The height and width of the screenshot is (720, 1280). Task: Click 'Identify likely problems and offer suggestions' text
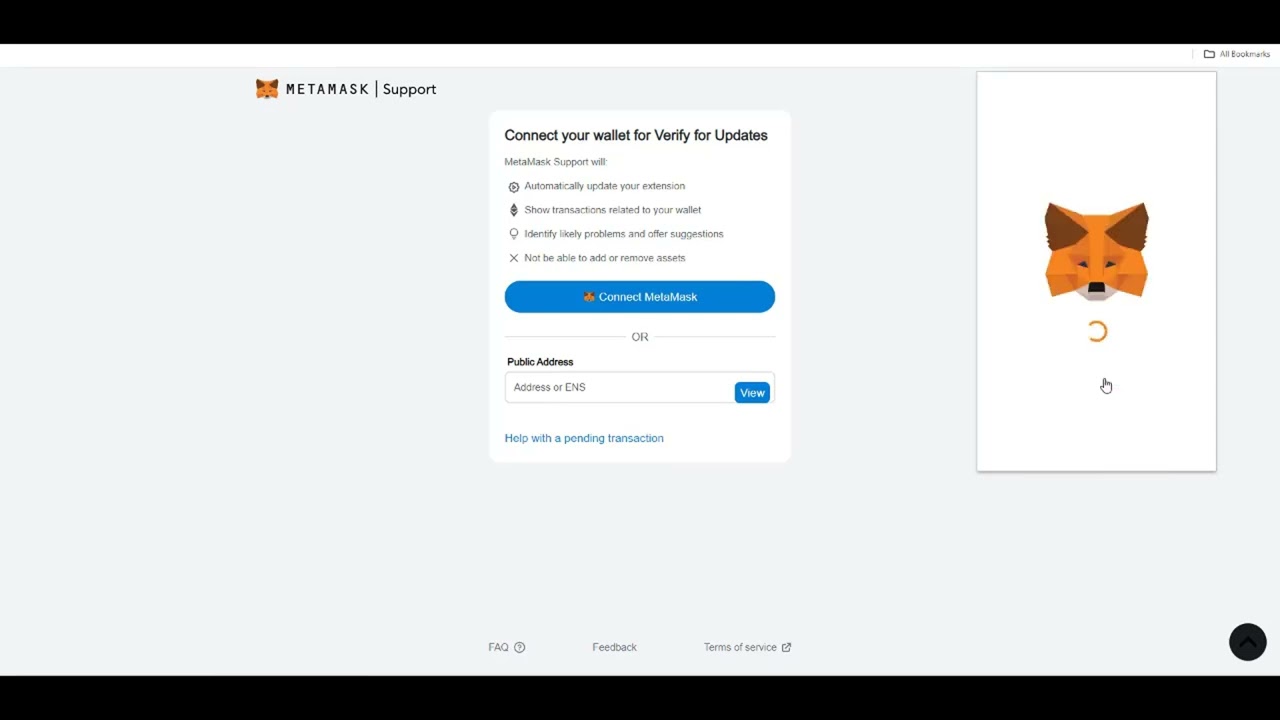point(624,234)
